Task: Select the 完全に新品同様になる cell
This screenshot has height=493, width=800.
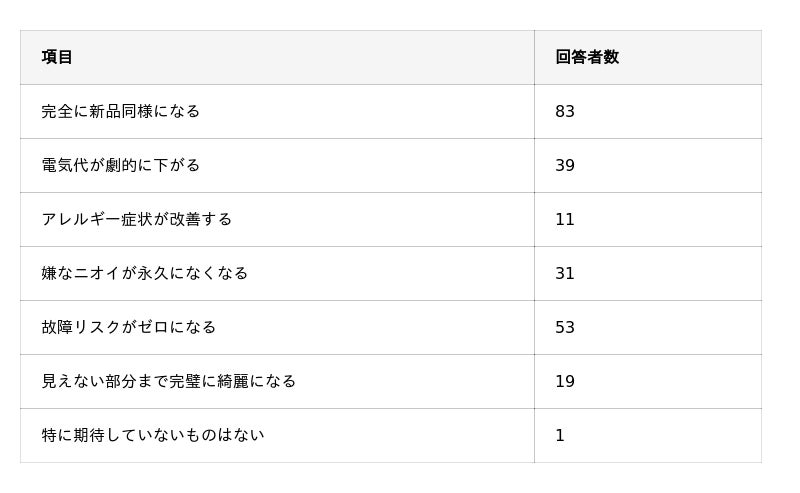Action: (x=121, y=111)
